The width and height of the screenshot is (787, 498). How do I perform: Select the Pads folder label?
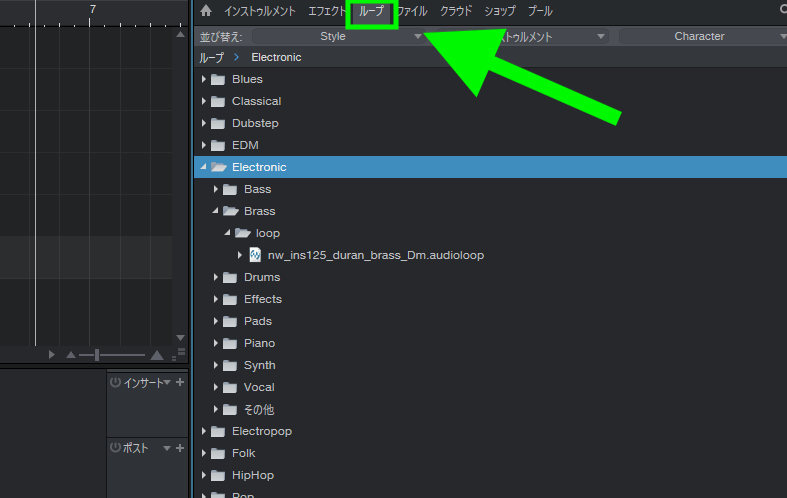[x=258, y=321]
